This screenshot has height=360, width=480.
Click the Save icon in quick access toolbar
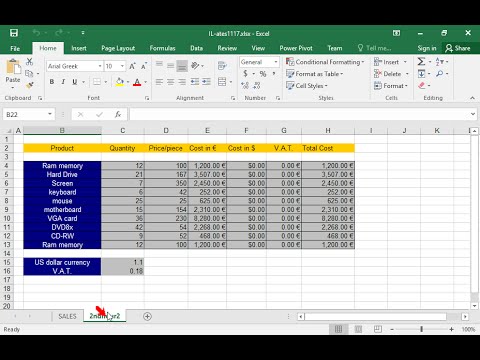[14, 33]
